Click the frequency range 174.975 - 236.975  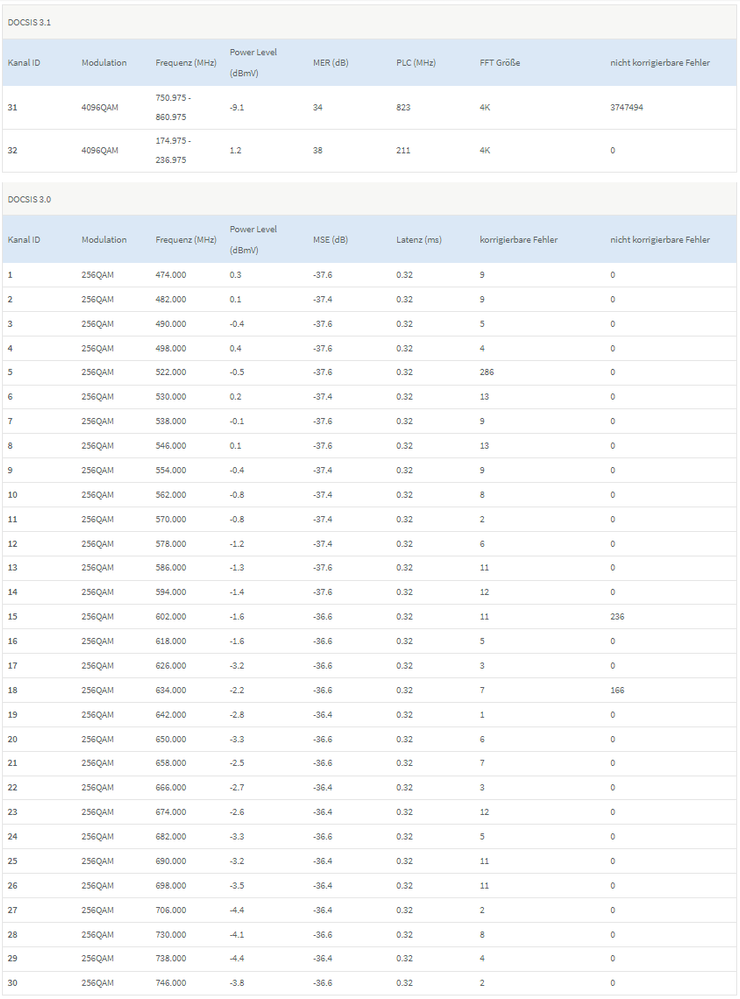coord(173,150)
